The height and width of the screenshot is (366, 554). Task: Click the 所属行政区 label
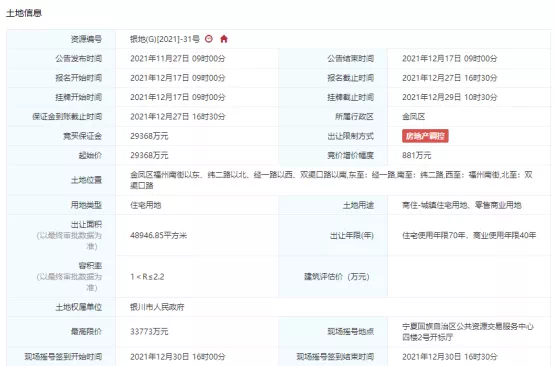click(354, 117)
